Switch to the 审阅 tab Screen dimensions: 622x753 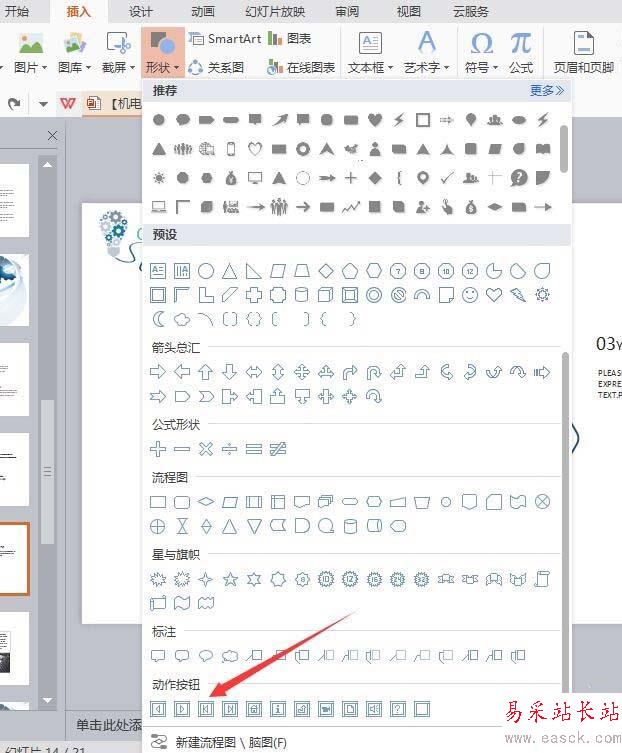click(x=347, y=12)
